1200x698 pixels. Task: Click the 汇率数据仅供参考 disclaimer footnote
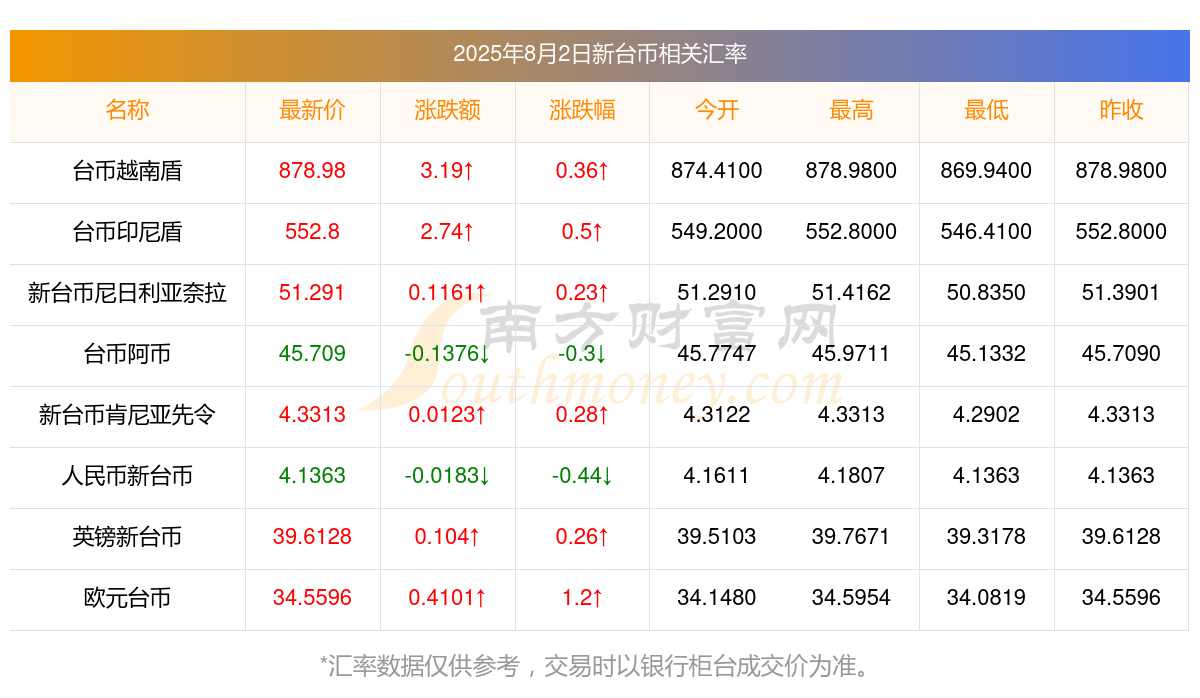point(600,666)
